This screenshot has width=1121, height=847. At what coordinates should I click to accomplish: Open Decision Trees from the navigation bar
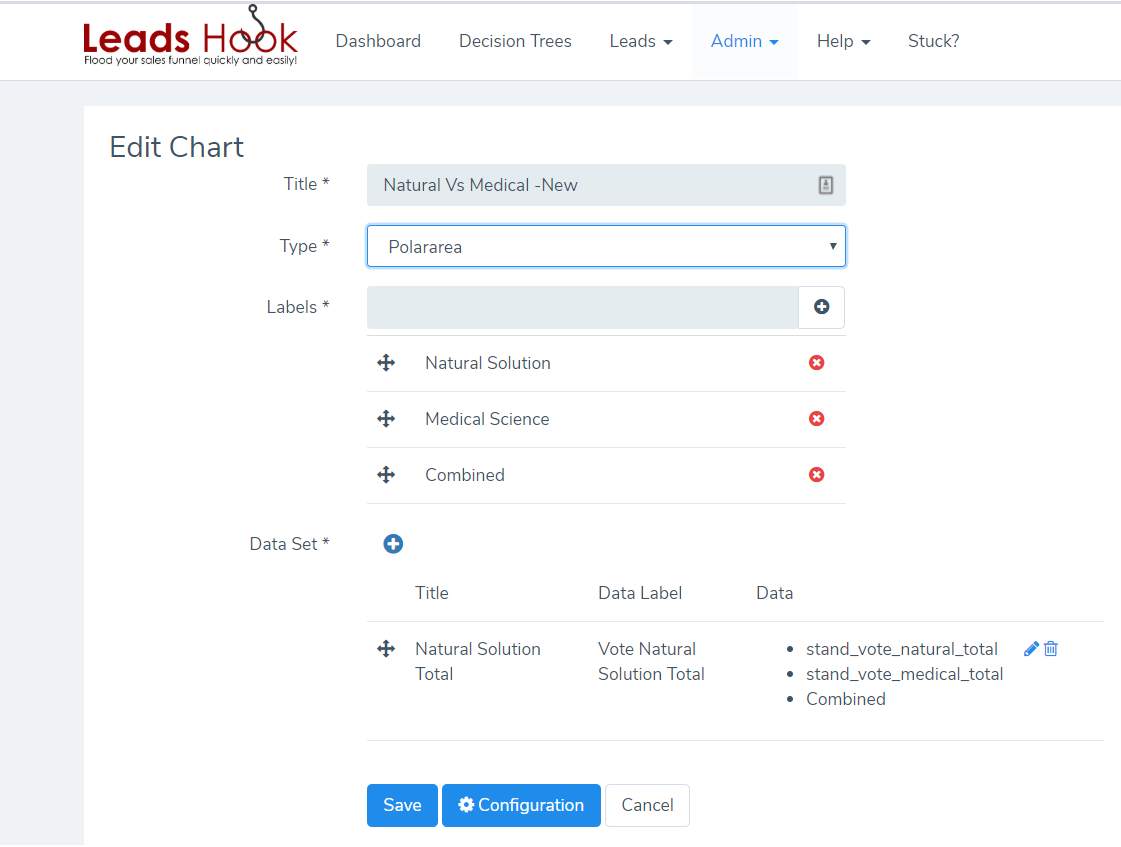click(515, 41)
